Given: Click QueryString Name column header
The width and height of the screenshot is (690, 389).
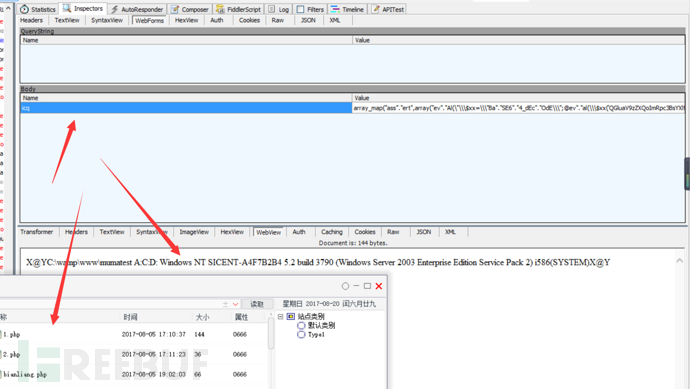Looking at the screenshot, I should pyautogui.click(x=186, y=40).
